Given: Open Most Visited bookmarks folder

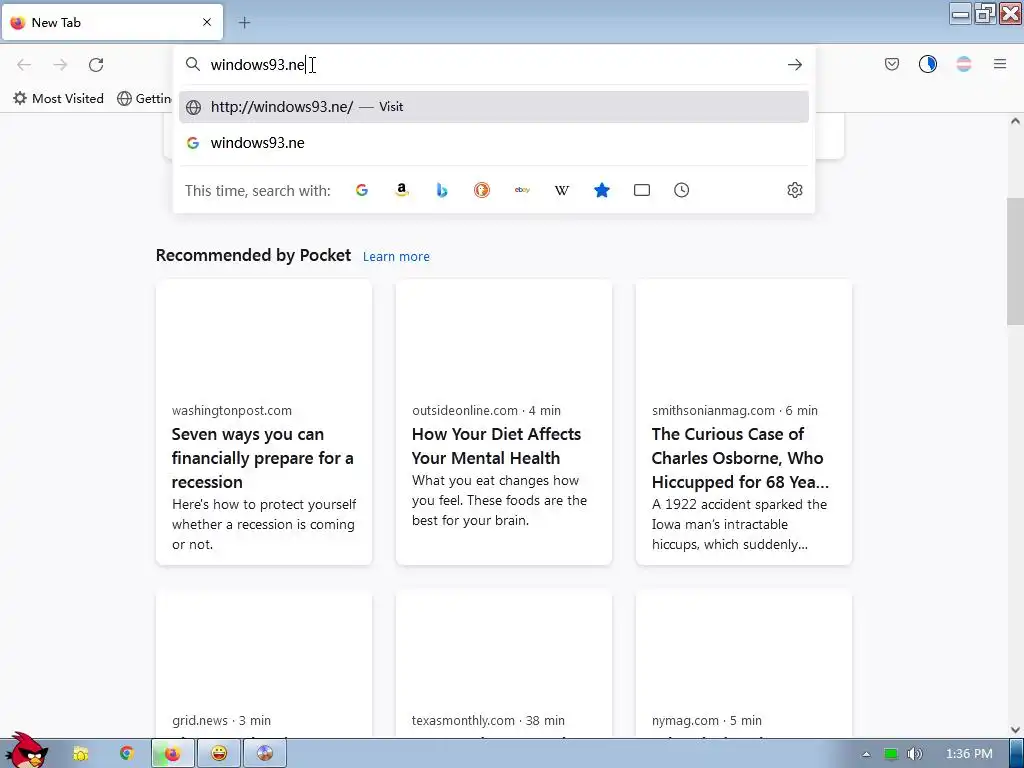Looking at the screenshot, I should click(x=58, y=99).
